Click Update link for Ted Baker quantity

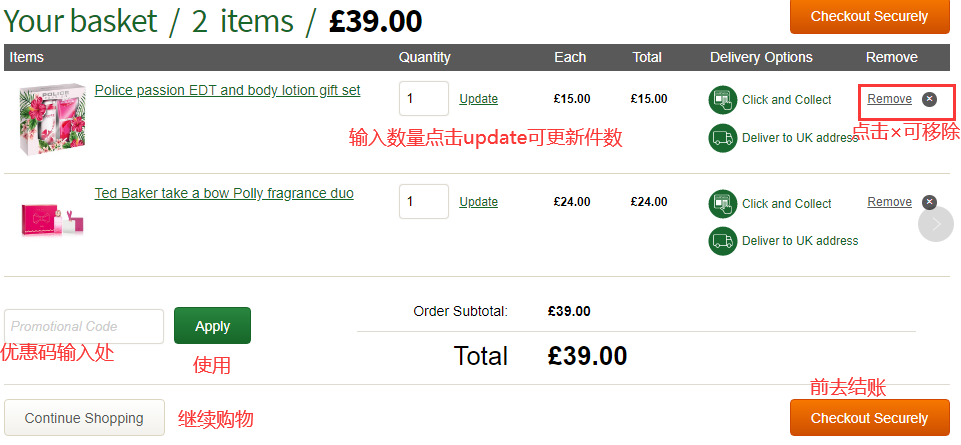pos(478,202)
